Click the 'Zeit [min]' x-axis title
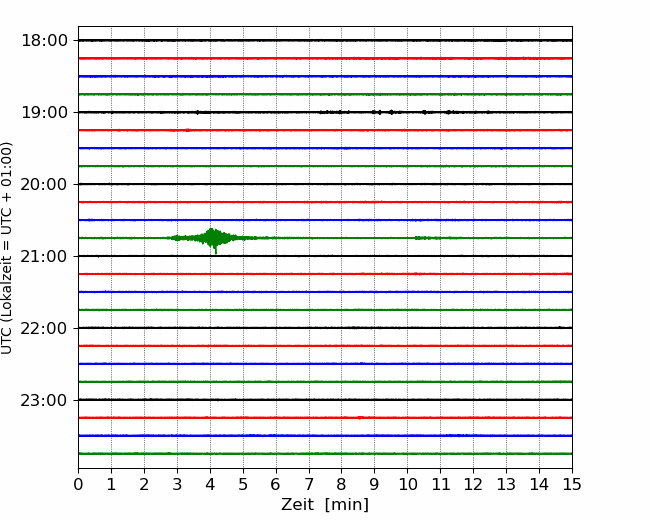Viewport: 650px width, 520px height. (x=325, y=505)
